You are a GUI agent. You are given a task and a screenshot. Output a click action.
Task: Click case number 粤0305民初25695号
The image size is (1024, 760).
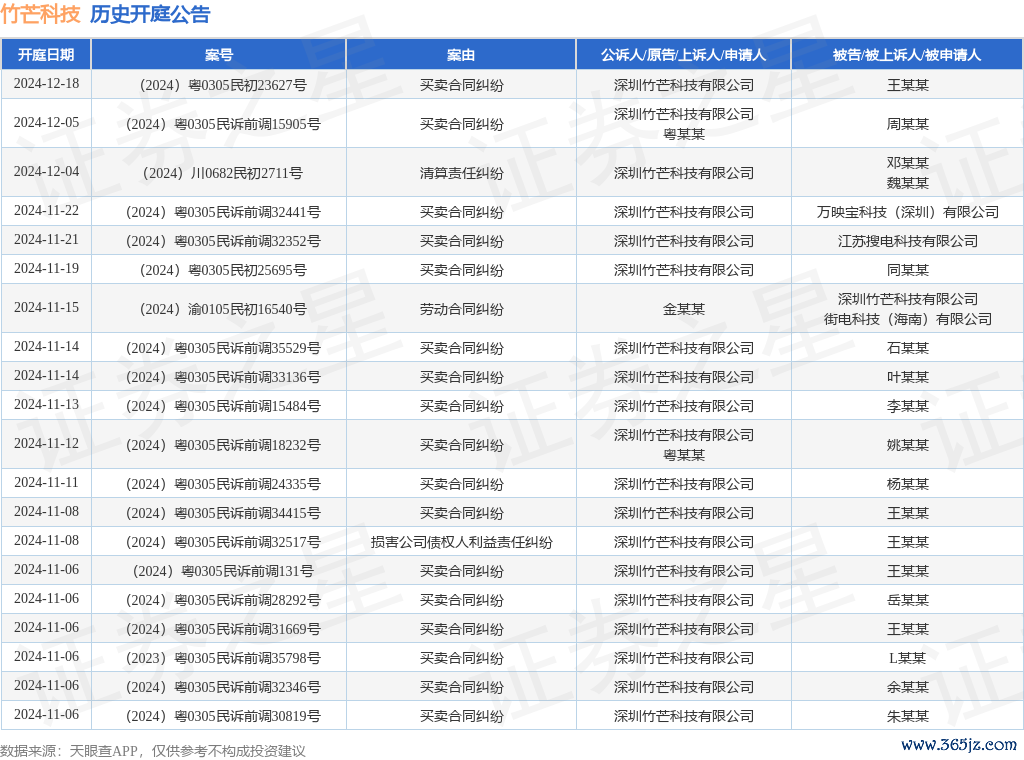[x=223, y=270]
